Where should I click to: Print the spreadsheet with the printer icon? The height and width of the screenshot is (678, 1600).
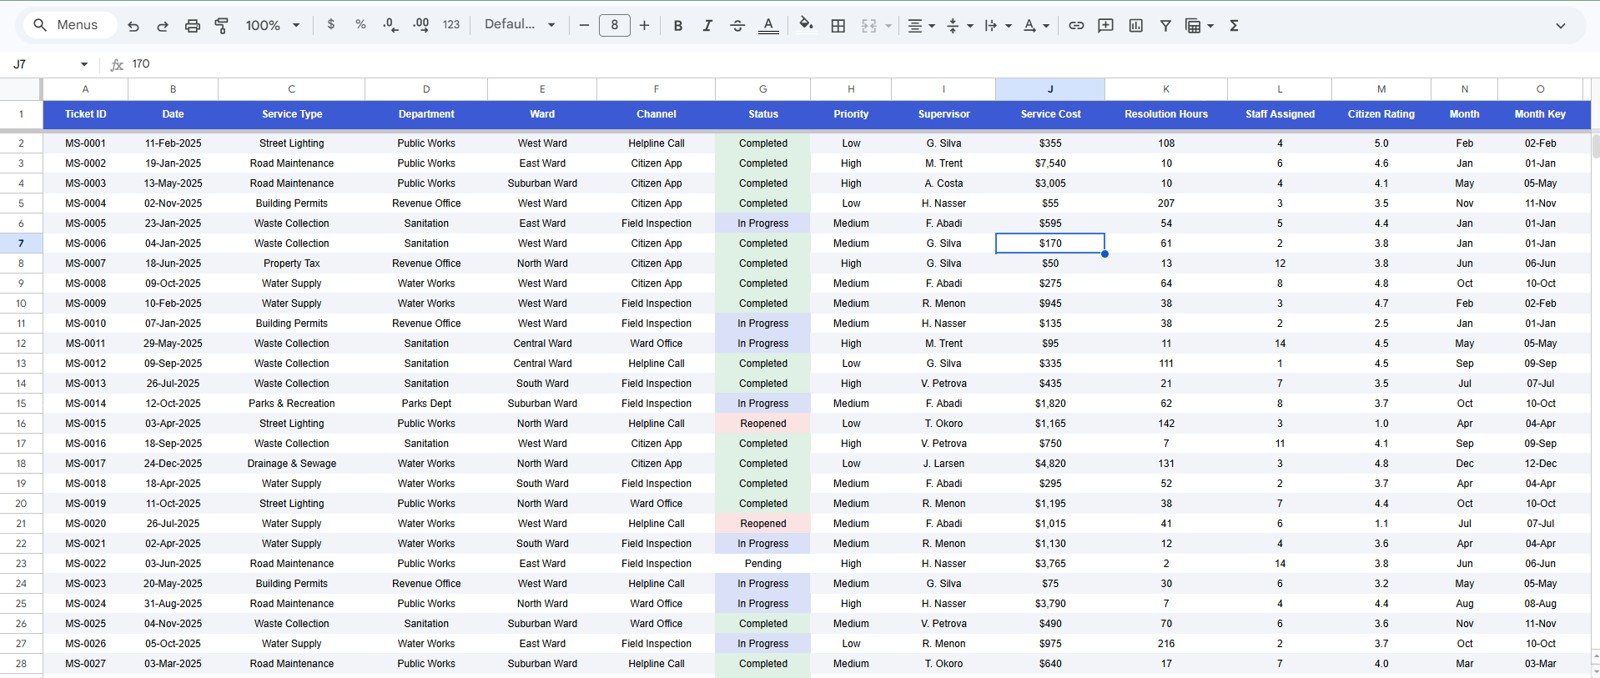(192, 25)
